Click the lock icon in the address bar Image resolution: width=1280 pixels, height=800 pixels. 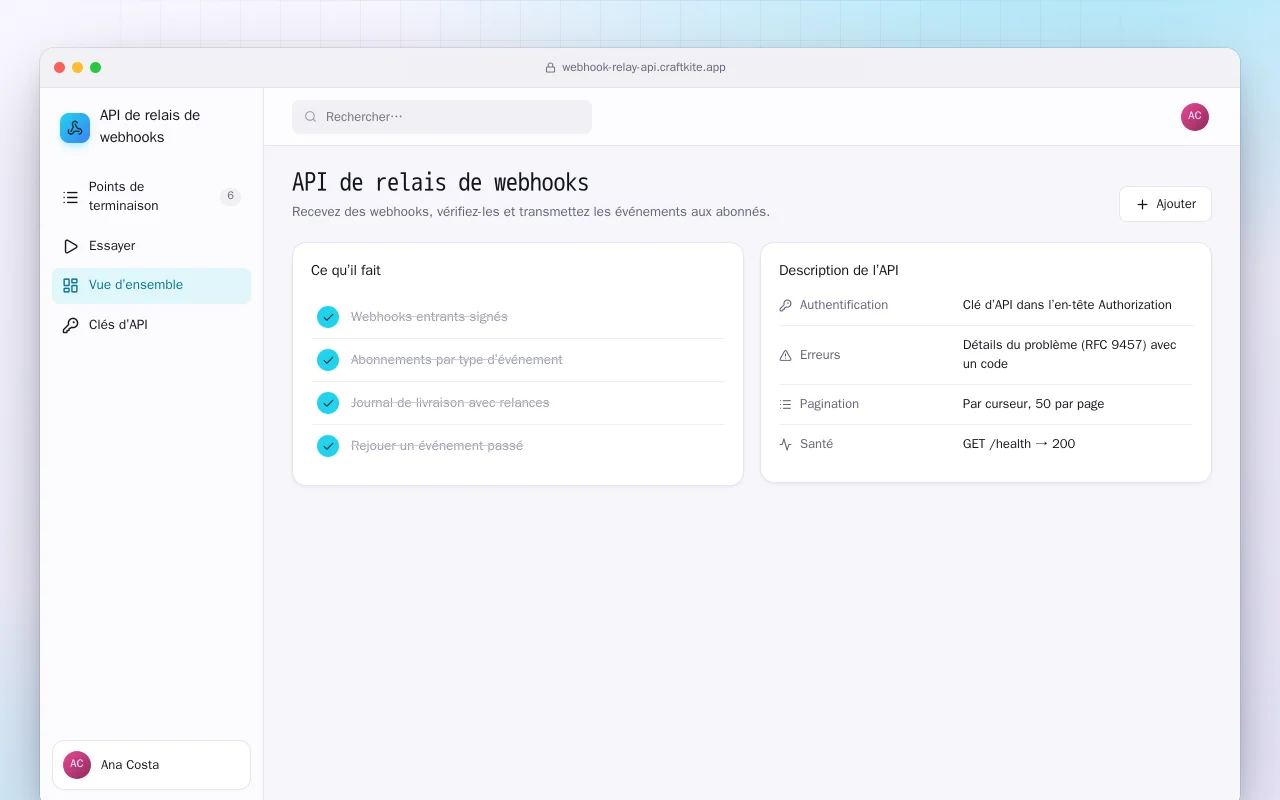550,68
